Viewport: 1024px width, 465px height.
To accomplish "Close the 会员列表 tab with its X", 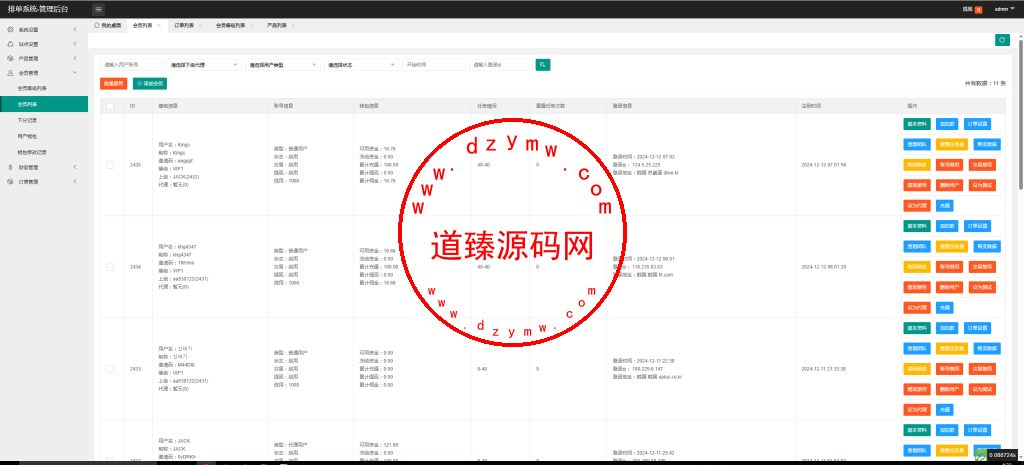I will [159, 25].
